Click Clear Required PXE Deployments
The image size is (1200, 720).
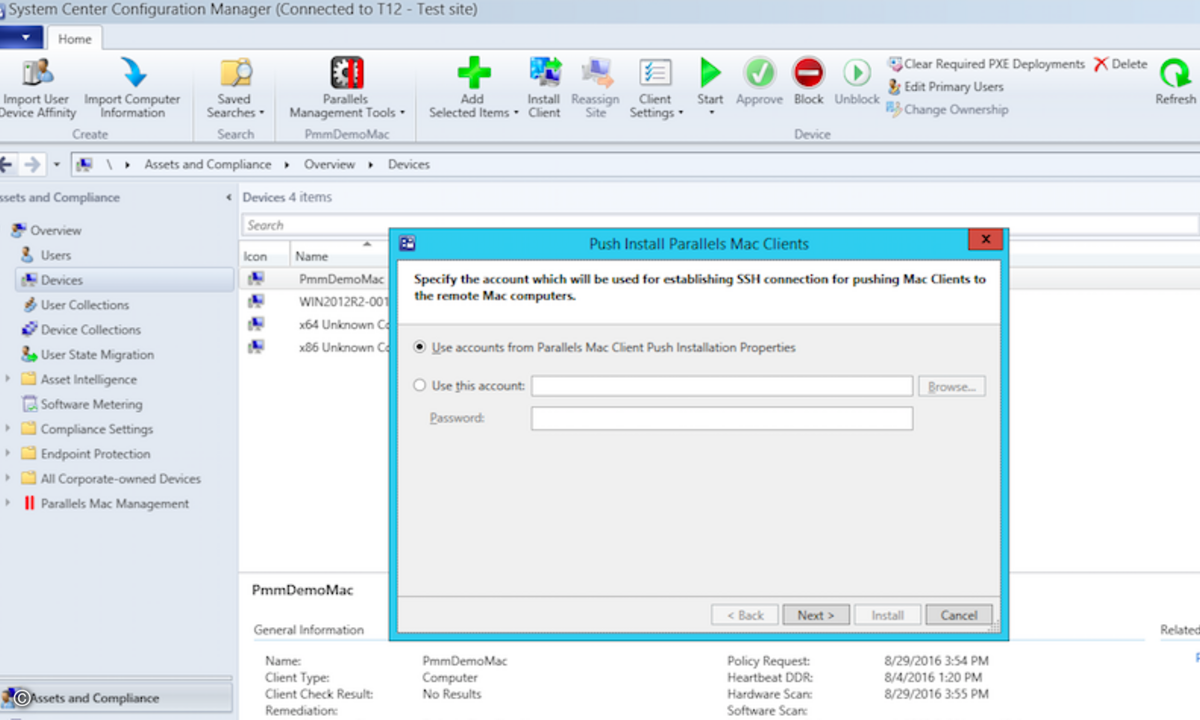(x=985, y=64)
